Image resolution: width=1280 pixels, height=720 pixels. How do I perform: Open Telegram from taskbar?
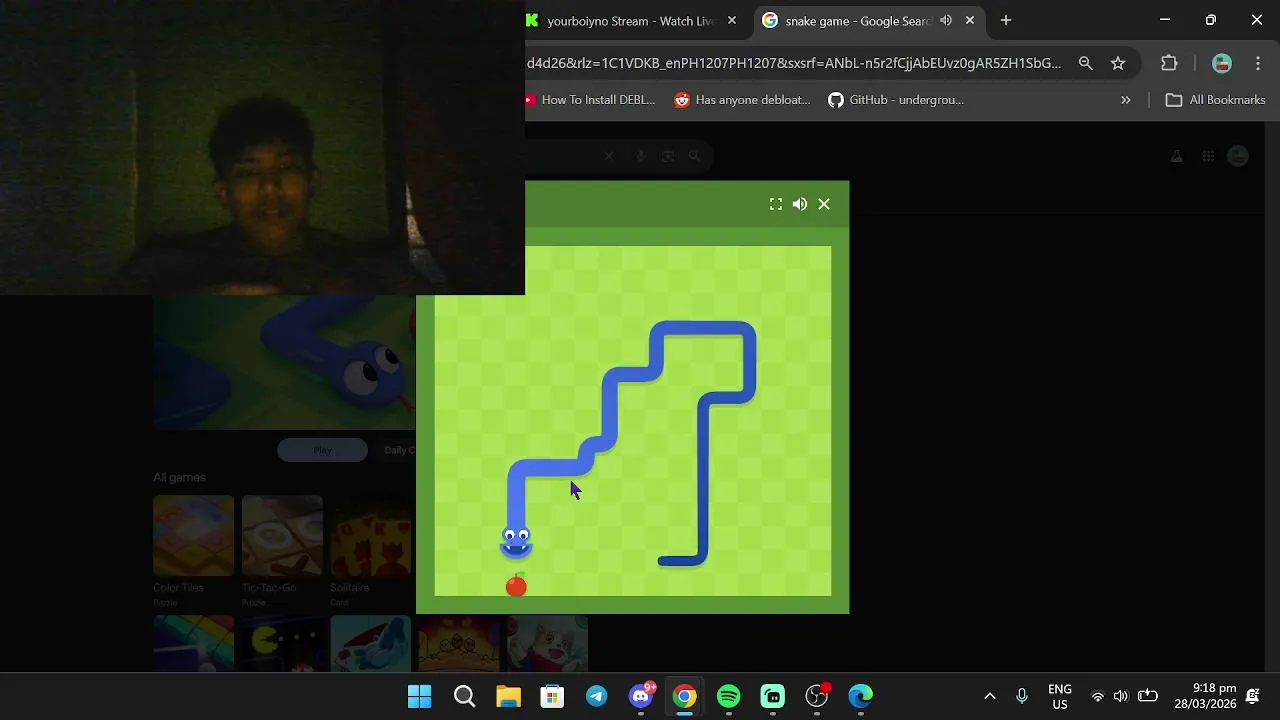[x=596, y=696]
